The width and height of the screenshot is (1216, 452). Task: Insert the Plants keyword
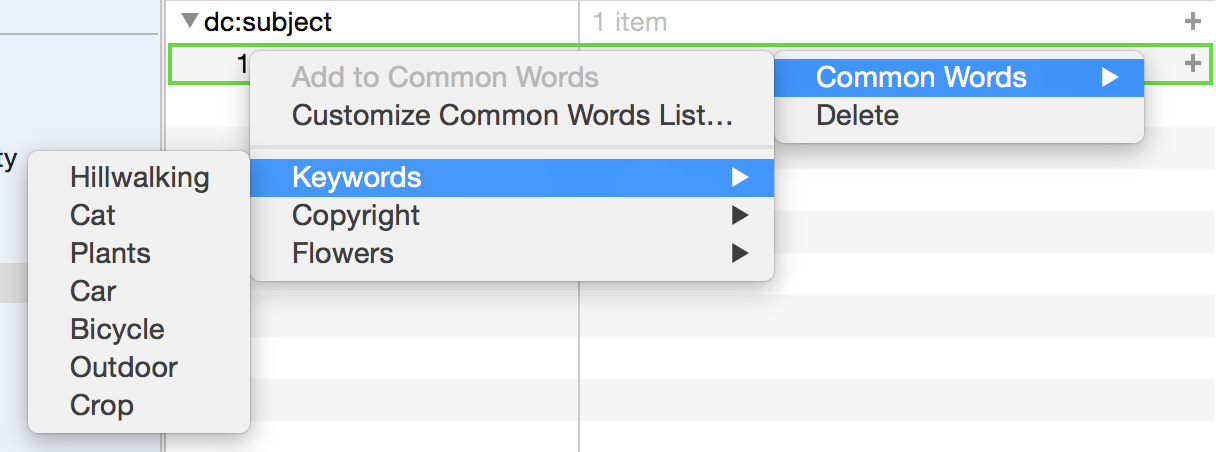[139, 253]
